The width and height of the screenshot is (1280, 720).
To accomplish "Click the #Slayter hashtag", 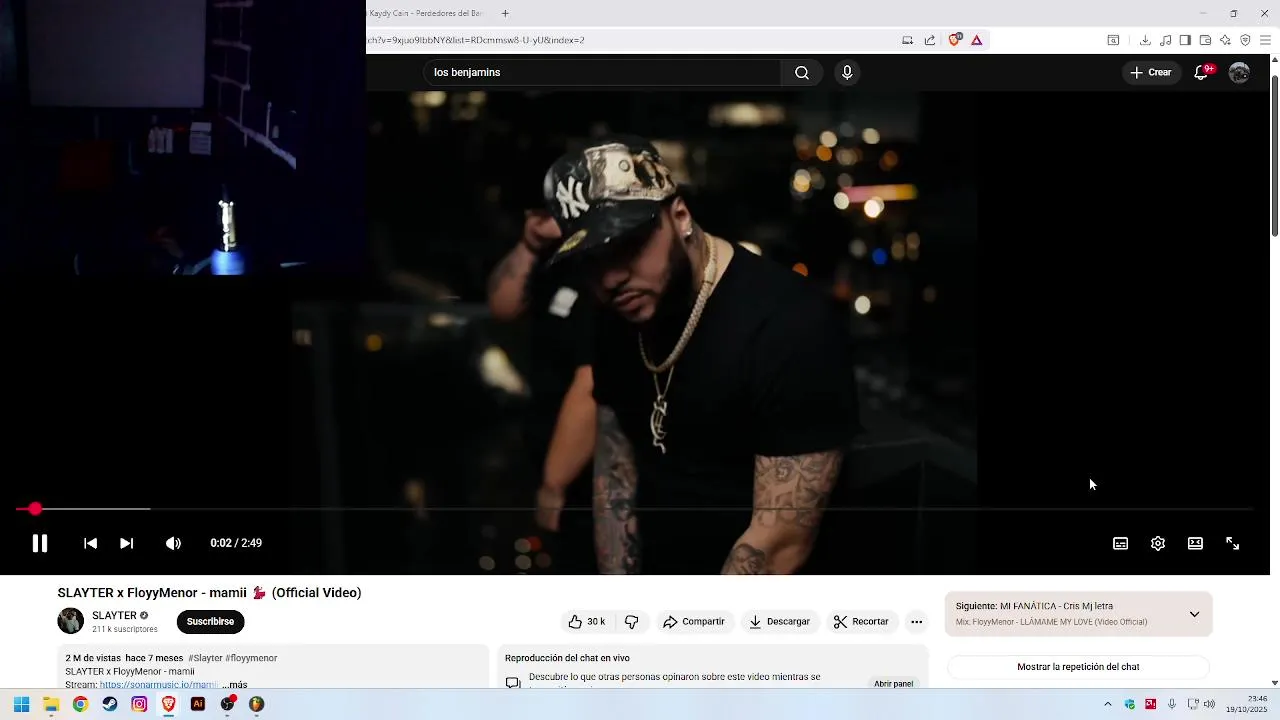I will coord(205,658).
